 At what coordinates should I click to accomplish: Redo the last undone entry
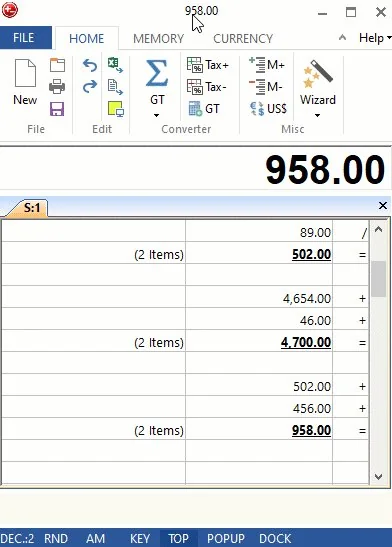(x=90, y=86)
